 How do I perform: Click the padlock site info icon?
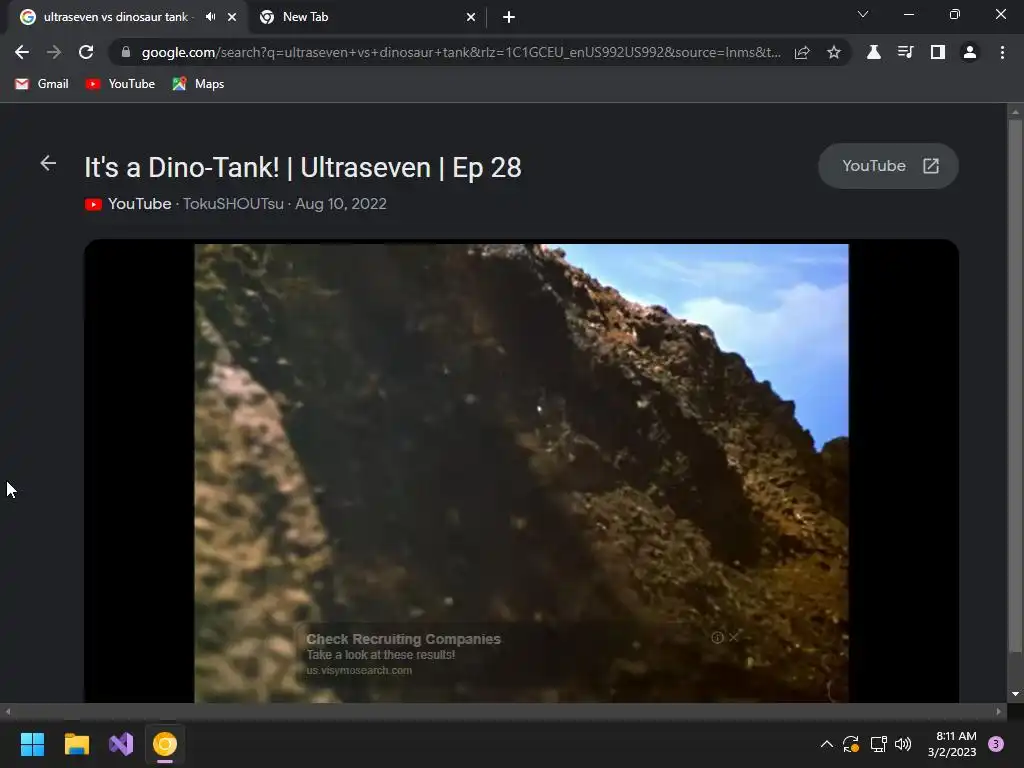tap(126, 52)
